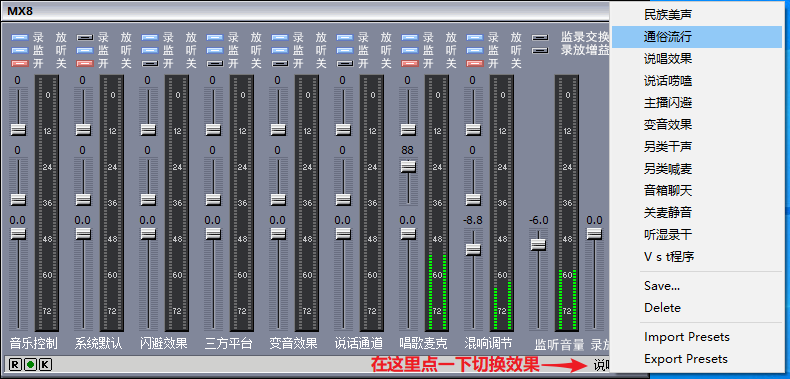The width and height of the screenshot is (790, 379).
Task: Select 另类喊麦 preset entry
Action: point(697,169)
